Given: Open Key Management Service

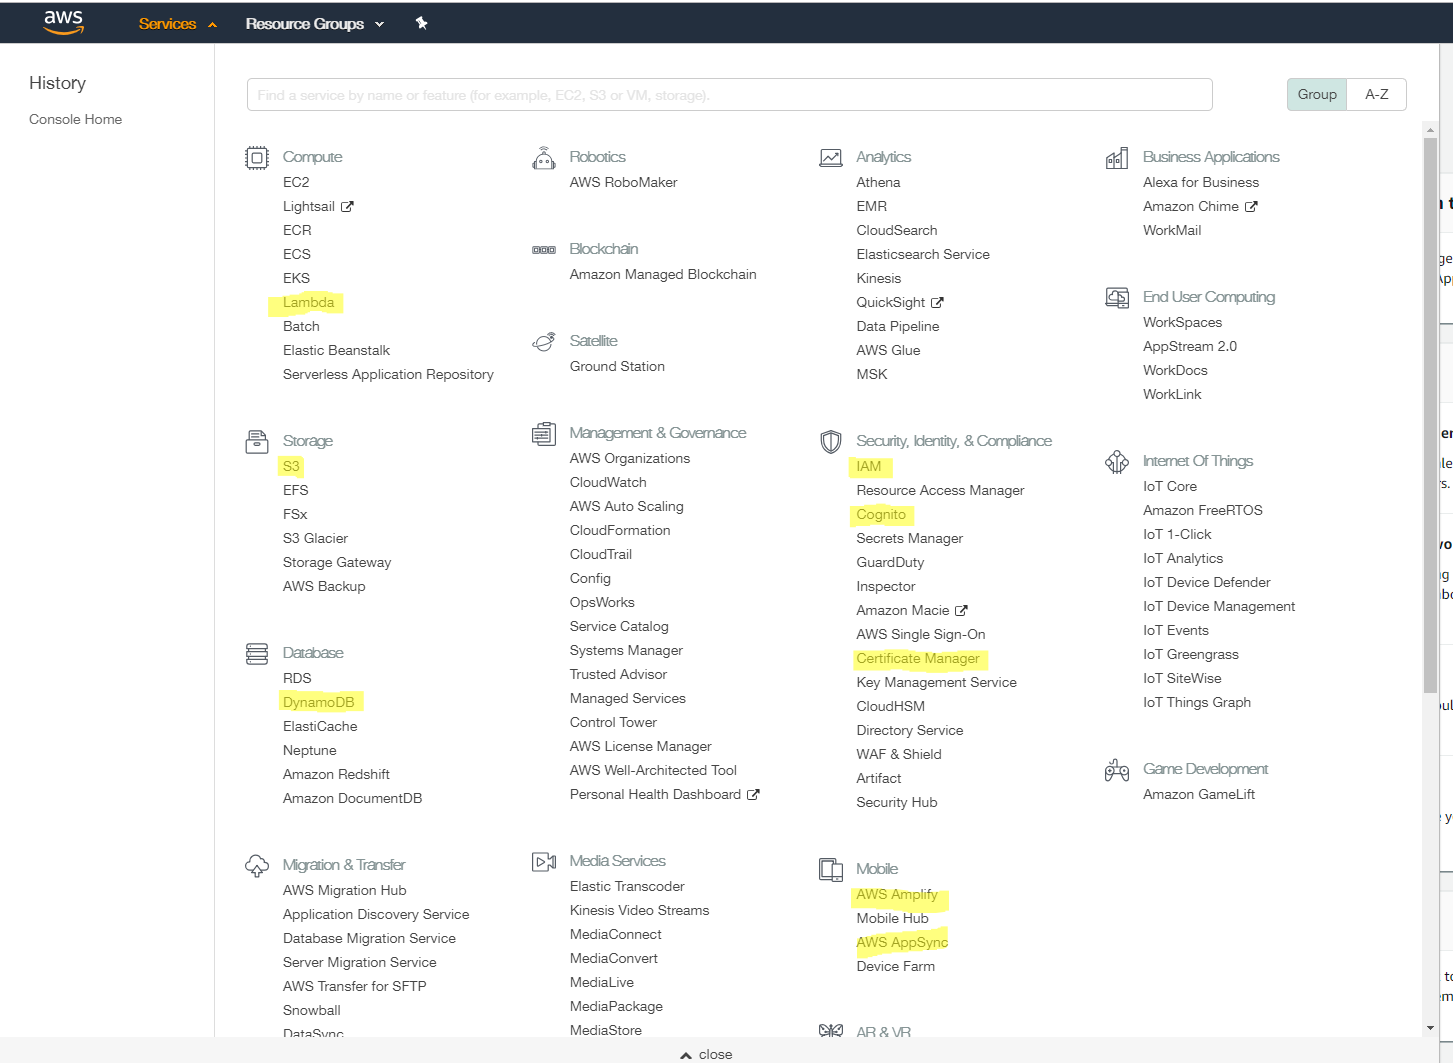Looking at the screenshot, I should tap(936, 683).
